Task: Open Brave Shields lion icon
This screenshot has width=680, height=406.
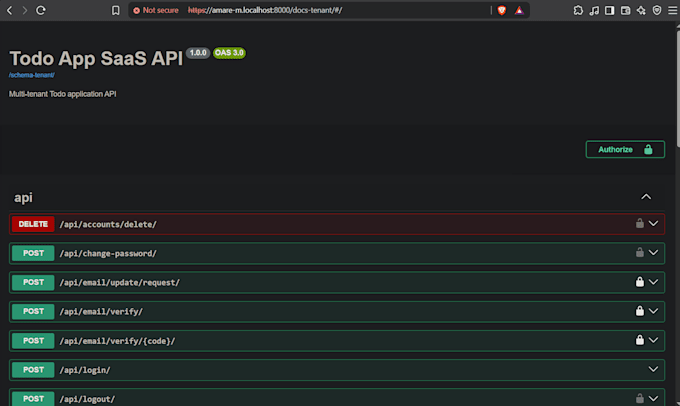Action: point(502,10)
